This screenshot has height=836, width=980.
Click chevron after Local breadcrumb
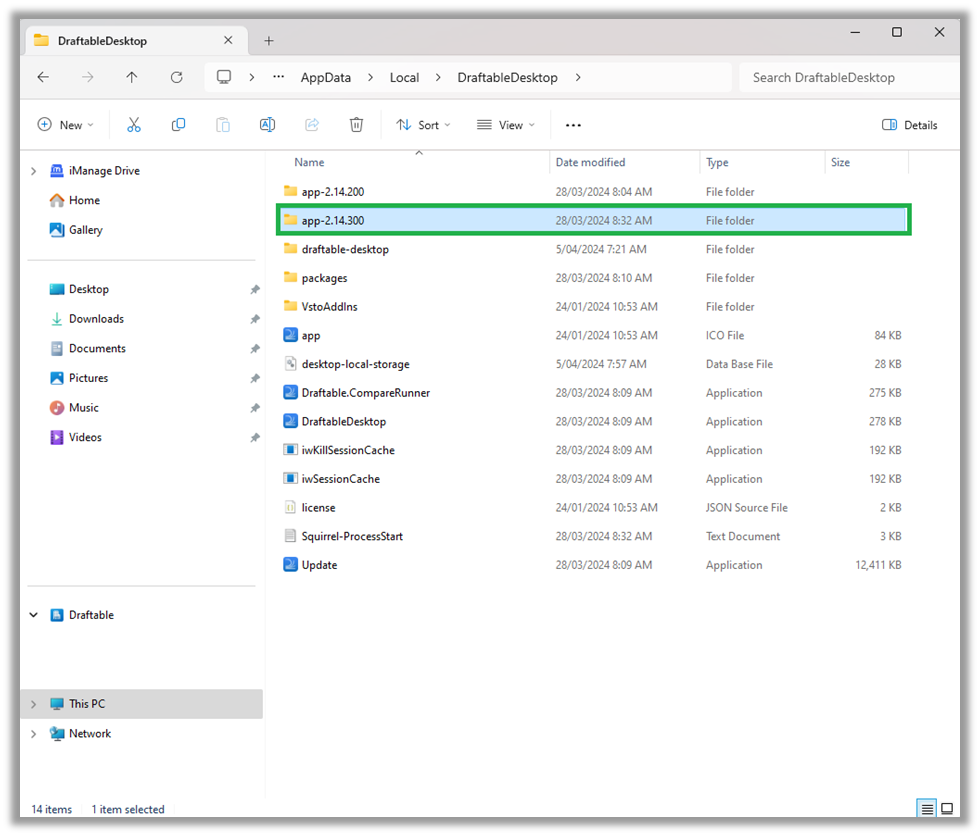coord(438,77)
